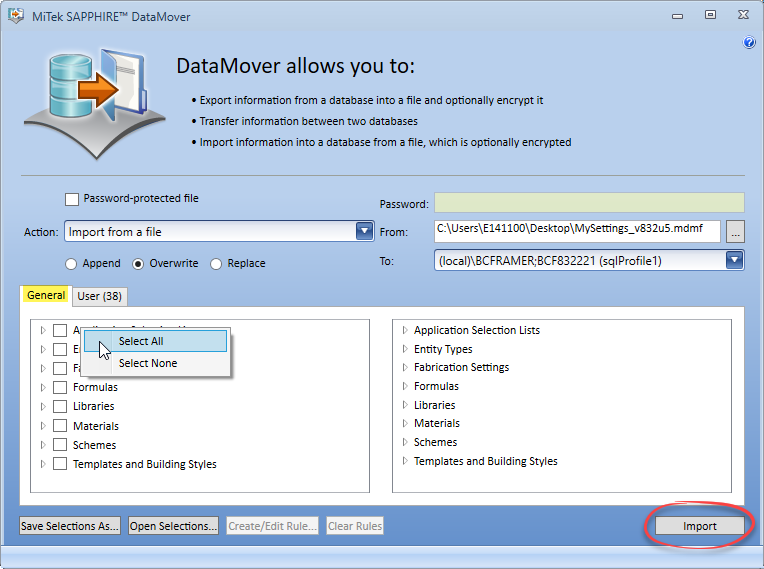Screen dimensions: 764x569
Task: Check the Materials checkbox in left tree
Action: click(x=60, y=426)
